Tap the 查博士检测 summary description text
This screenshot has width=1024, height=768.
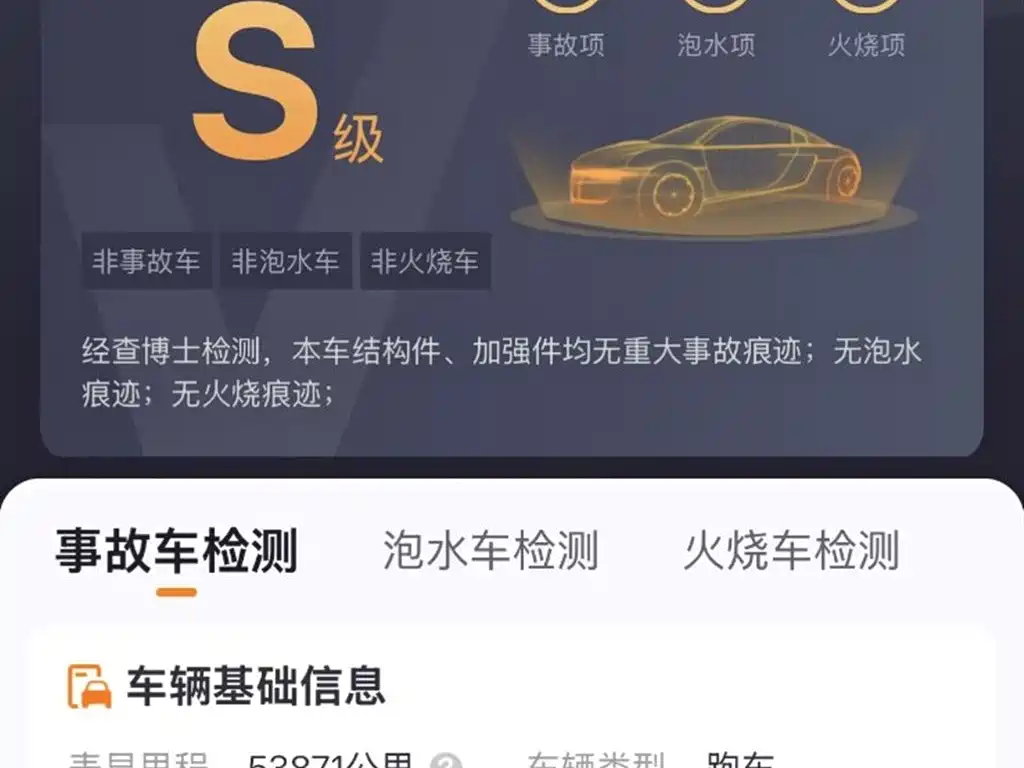point(501,372)
